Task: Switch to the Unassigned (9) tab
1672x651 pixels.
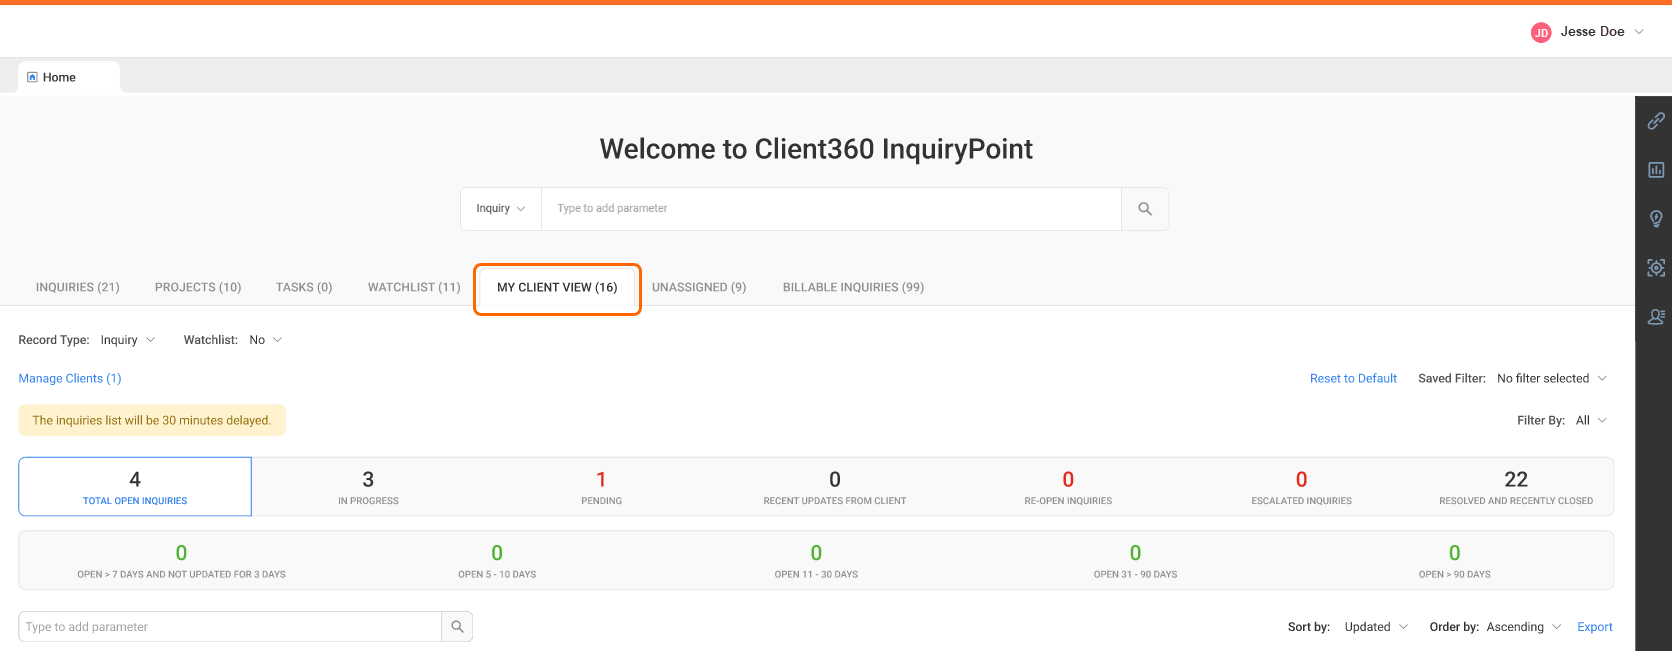Action: pyautogui.click(x=699, y=287)
